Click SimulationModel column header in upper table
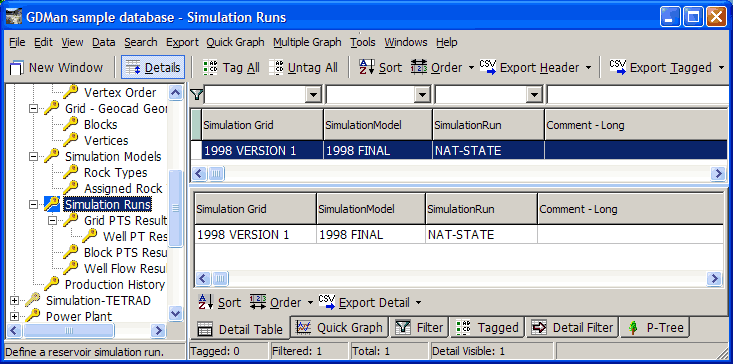Screen dimensions: 733x364 click(378, 125)
